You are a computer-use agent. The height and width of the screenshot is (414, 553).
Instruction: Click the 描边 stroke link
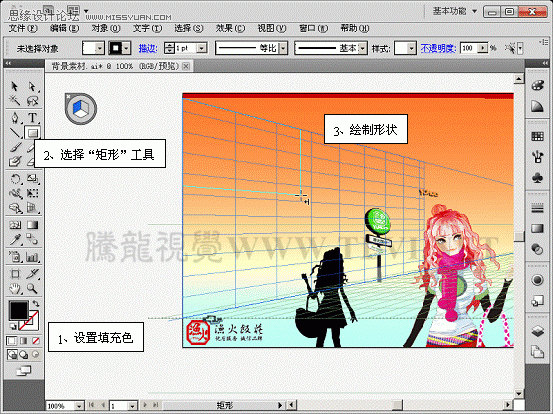tap(148, 48)
